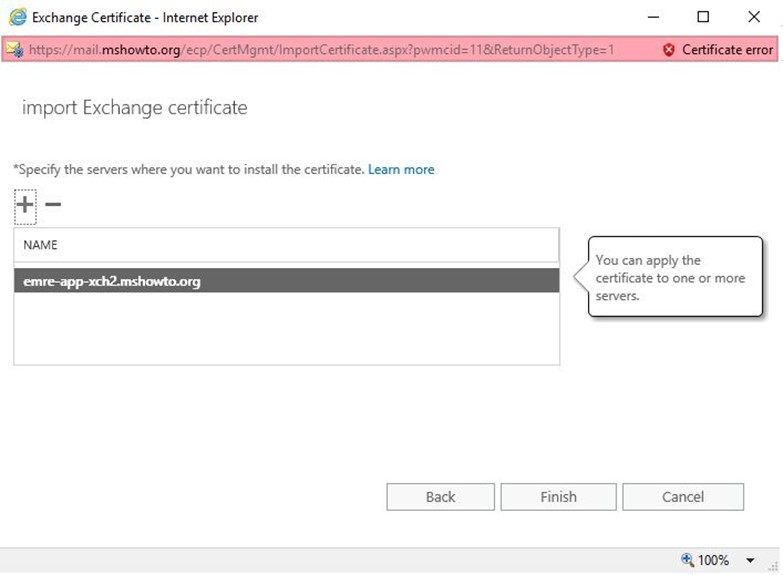The image size is (783, 575).
Task: Open the zoom level dropdown arrow
Action: (750, 561)
